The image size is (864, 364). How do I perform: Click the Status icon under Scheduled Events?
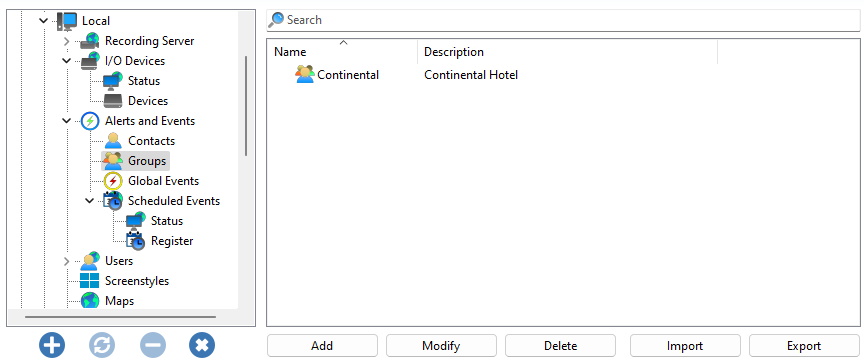tap(136, 221)
